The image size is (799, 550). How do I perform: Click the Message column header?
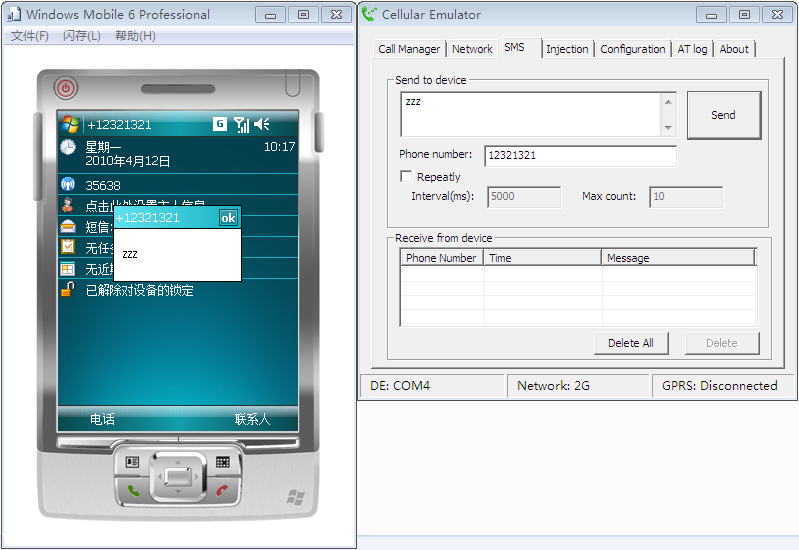pyautogui.click(x=678, y=257)
